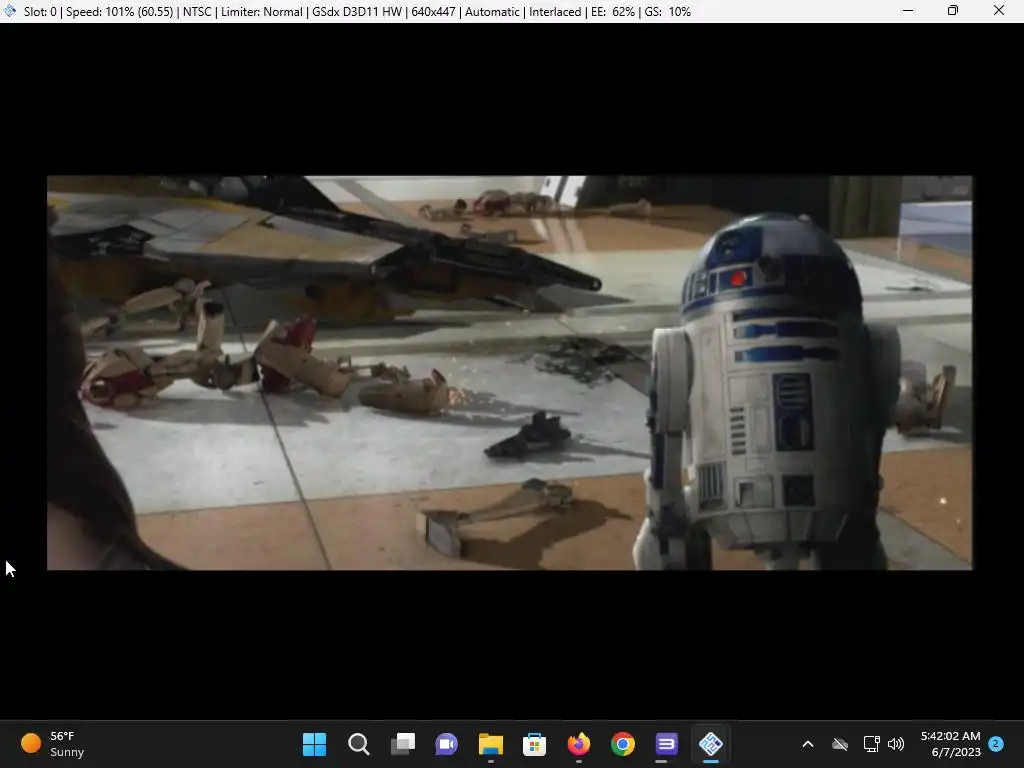Close the PCSX2 game window
This screenshot has height=768, width=1024.
click(x=999, y=10)
